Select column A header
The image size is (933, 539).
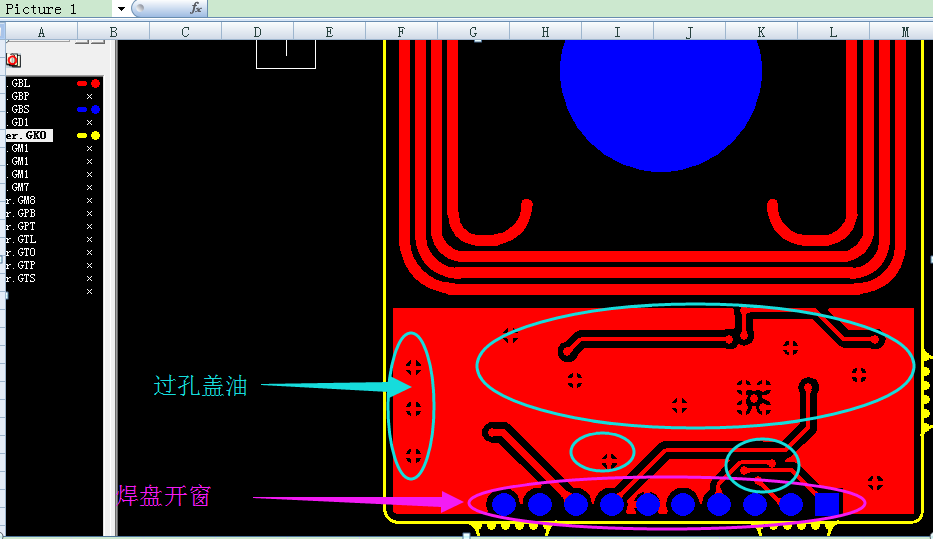[41, 32]
